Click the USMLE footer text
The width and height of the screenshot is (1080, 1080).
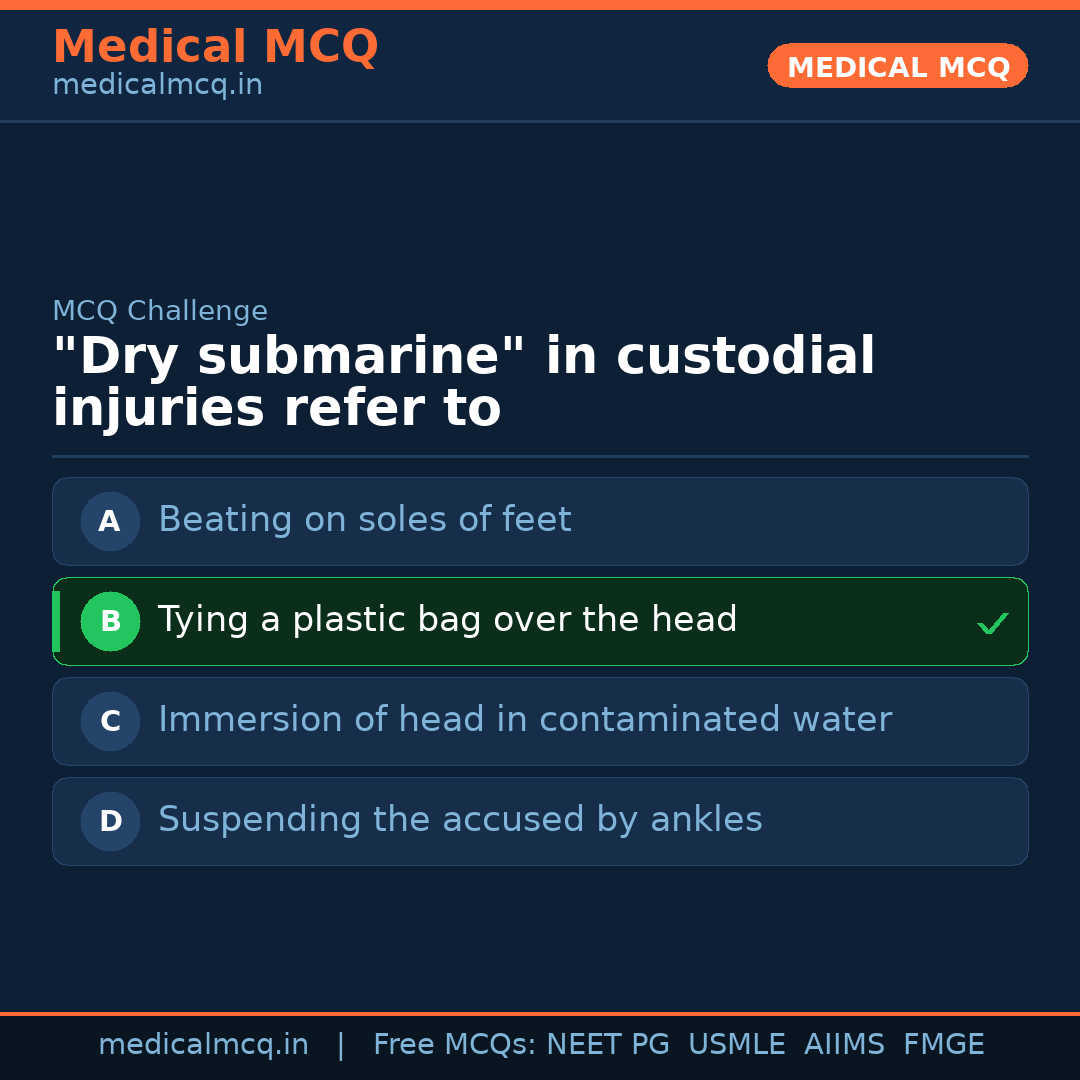pyautogui.click(x=736, y=1045)
